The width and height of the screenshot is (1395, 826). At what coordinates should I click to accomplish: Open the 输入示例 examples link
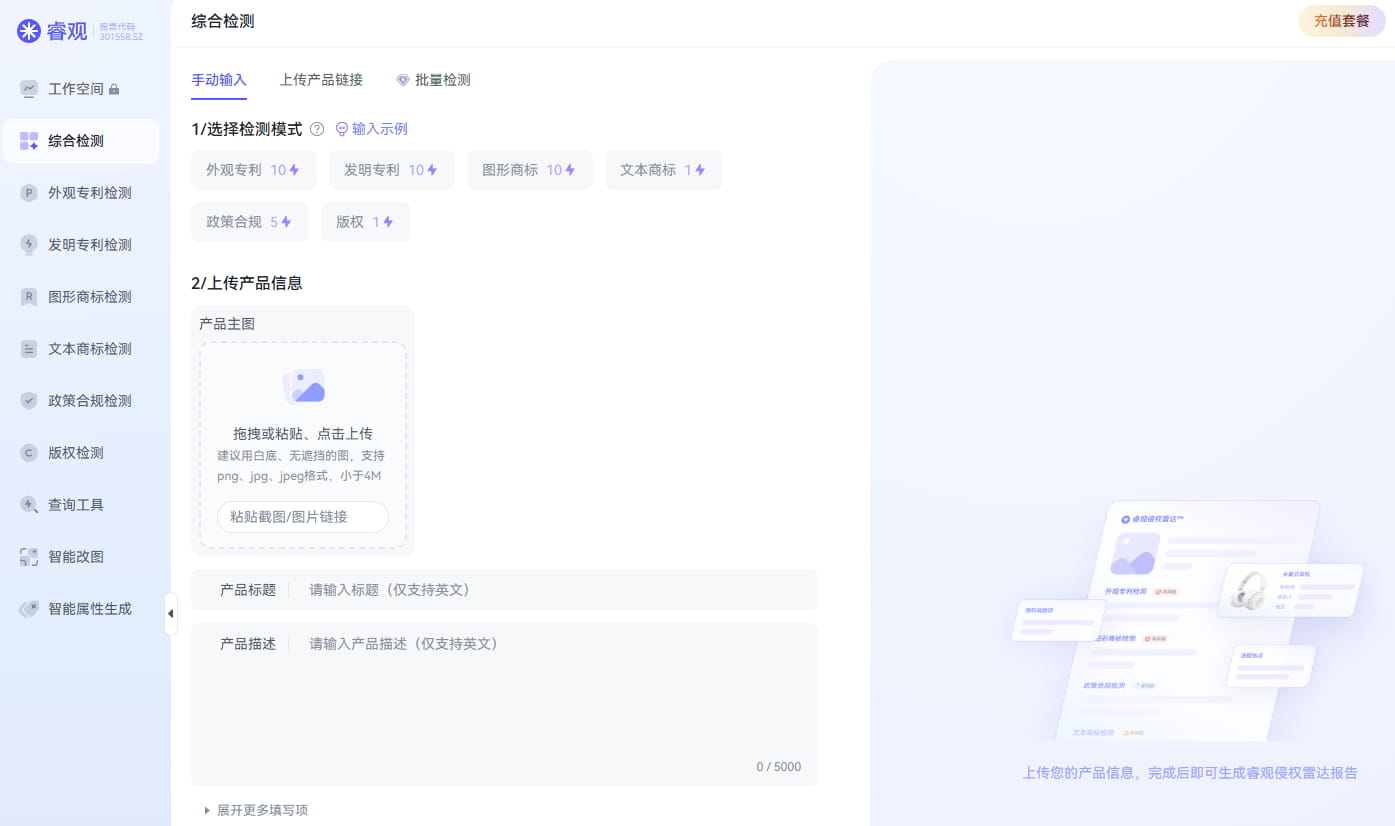(x=371, y=128)
